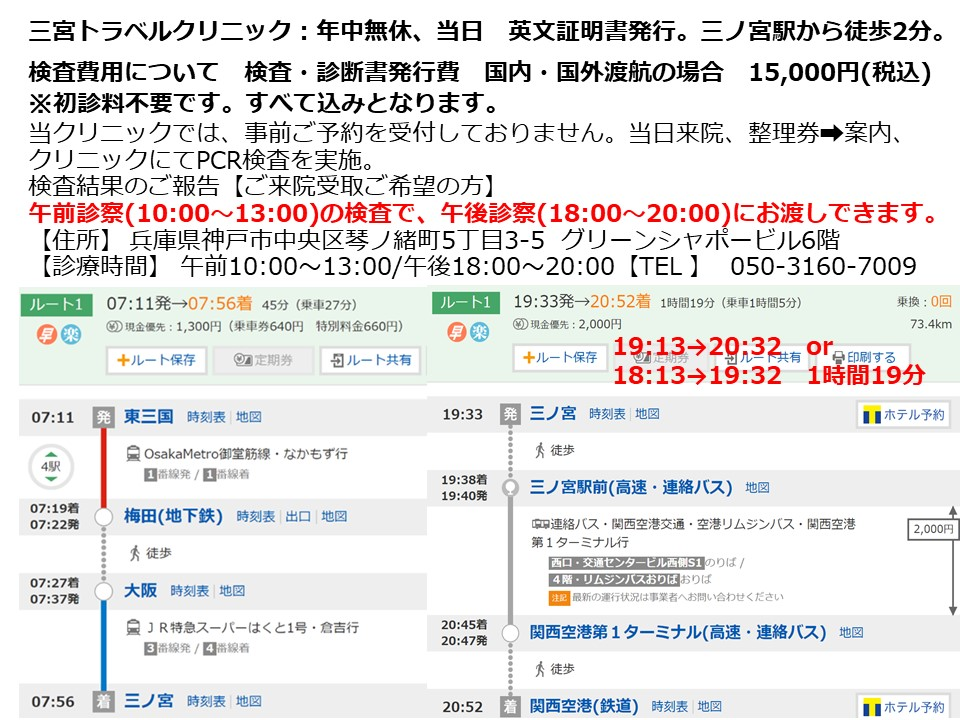Click the right ルート1 green label

coord(465,302)
